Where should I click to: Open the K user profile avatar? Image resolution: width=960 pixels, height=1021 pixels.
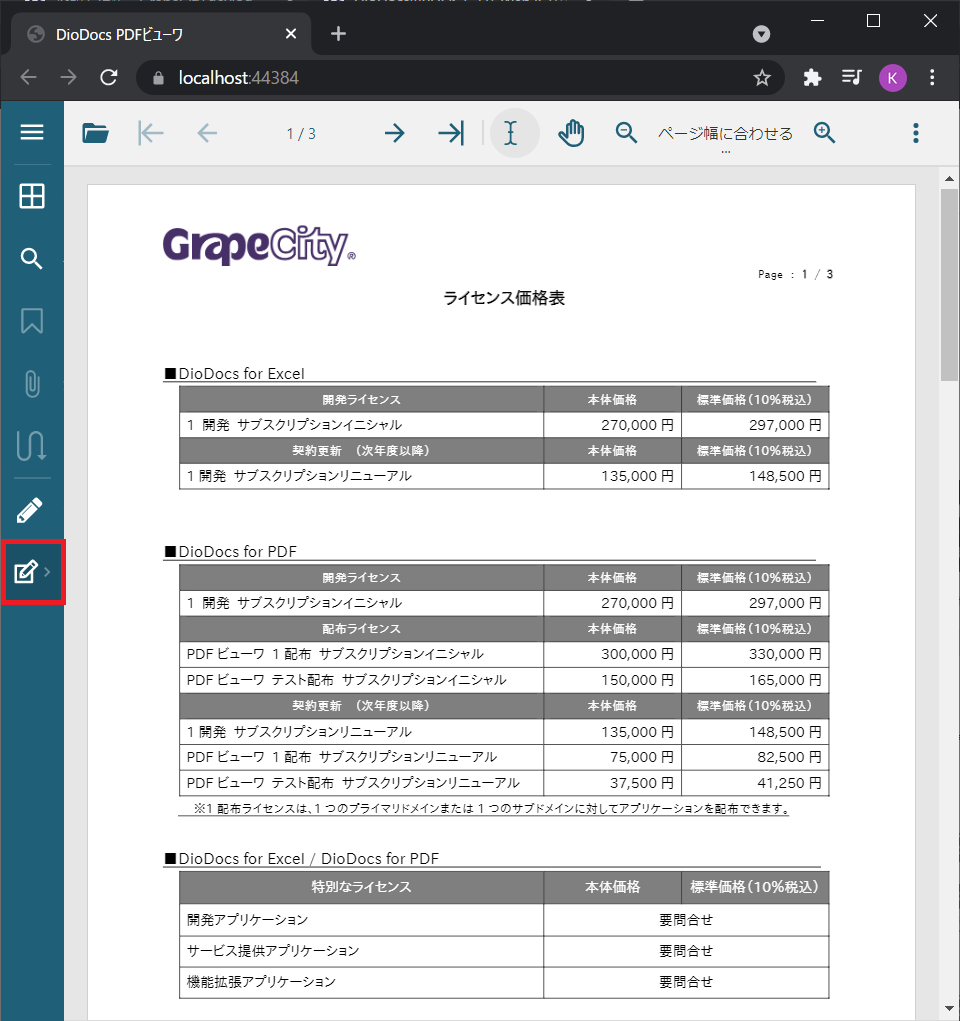pos(892,78)
